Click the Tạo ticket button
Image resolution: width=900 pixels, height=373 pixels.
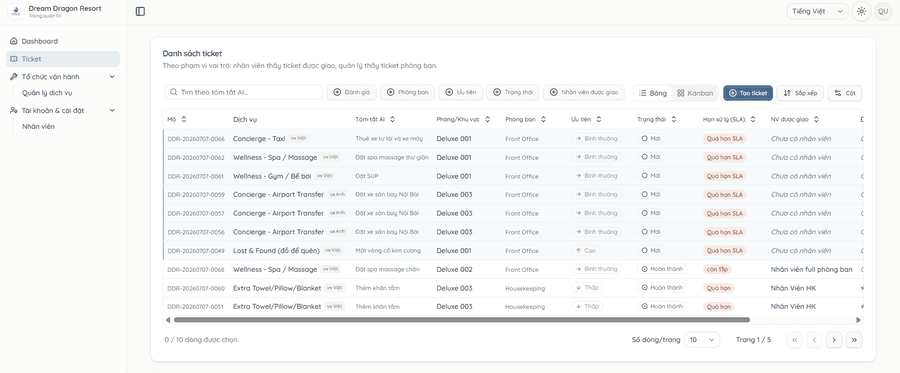pos(748,93)
